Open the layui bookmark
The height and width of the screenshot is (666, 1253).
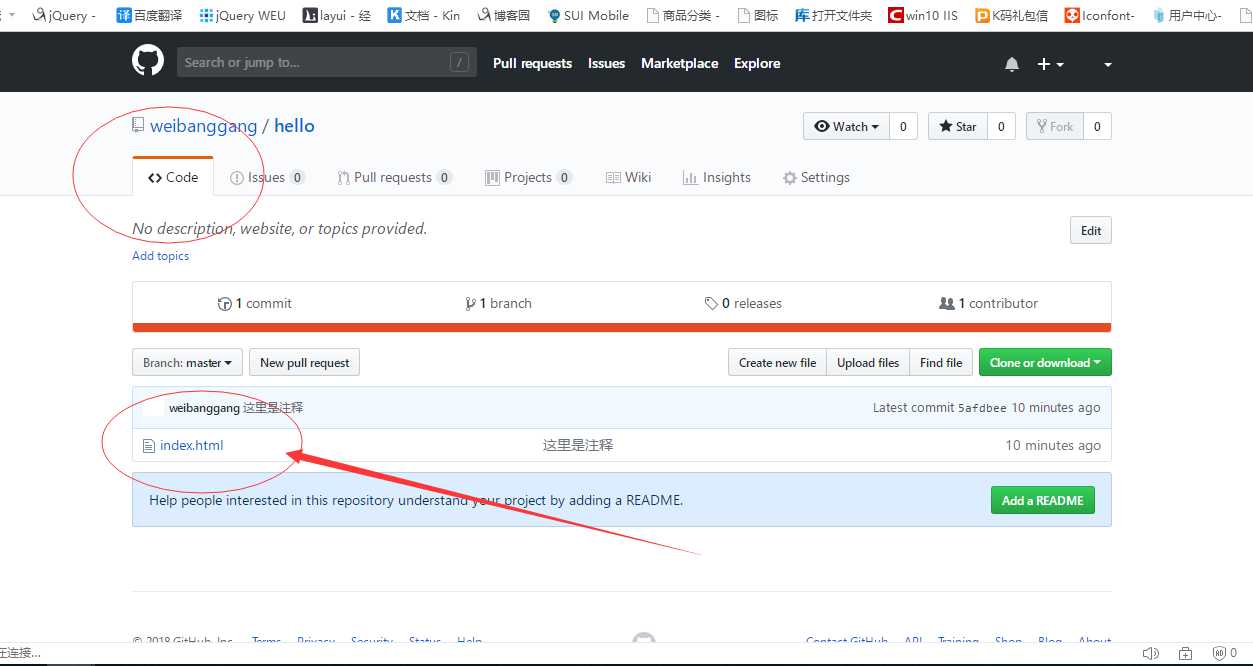click(337, 15)
